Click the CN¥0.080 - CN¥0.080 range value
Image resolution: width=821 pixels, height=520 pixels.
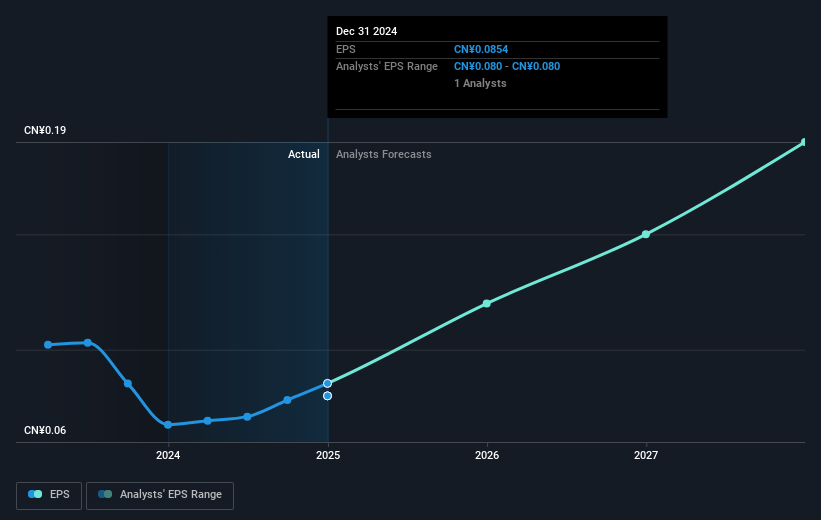507,66
